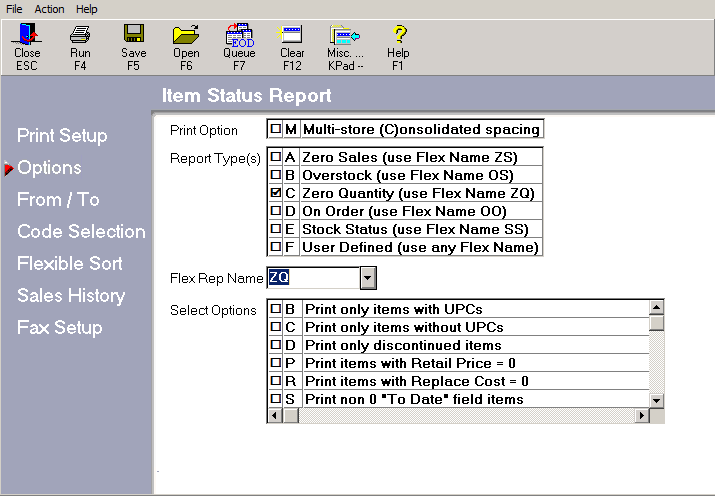Uncheck Zero Quantity report type C

coord(275,193)
